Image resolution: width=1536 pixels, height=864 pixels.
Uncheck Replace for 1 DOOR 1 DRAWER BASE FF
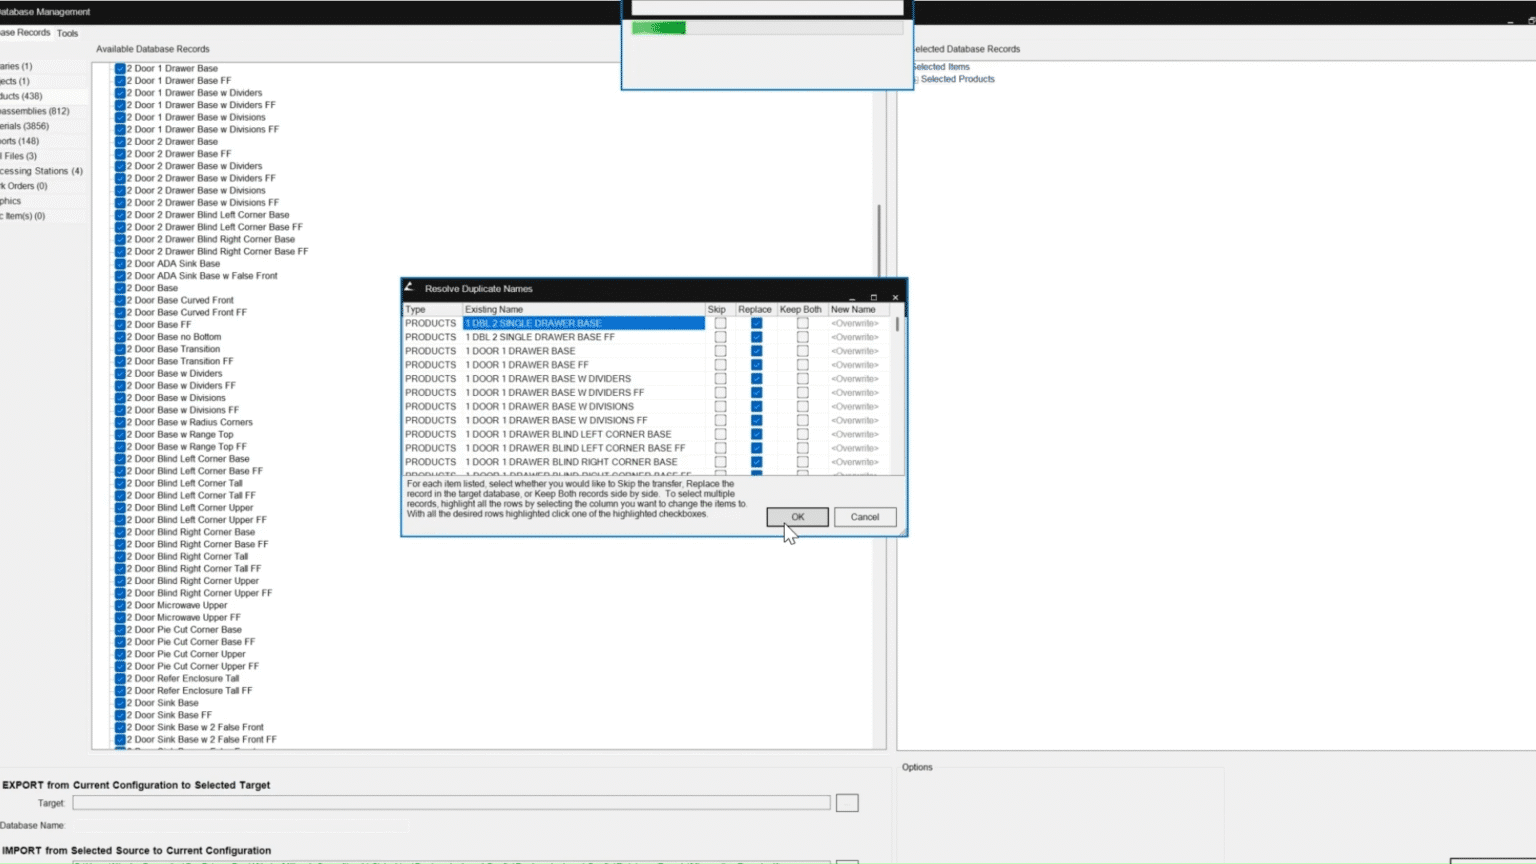tap(757, 365)
